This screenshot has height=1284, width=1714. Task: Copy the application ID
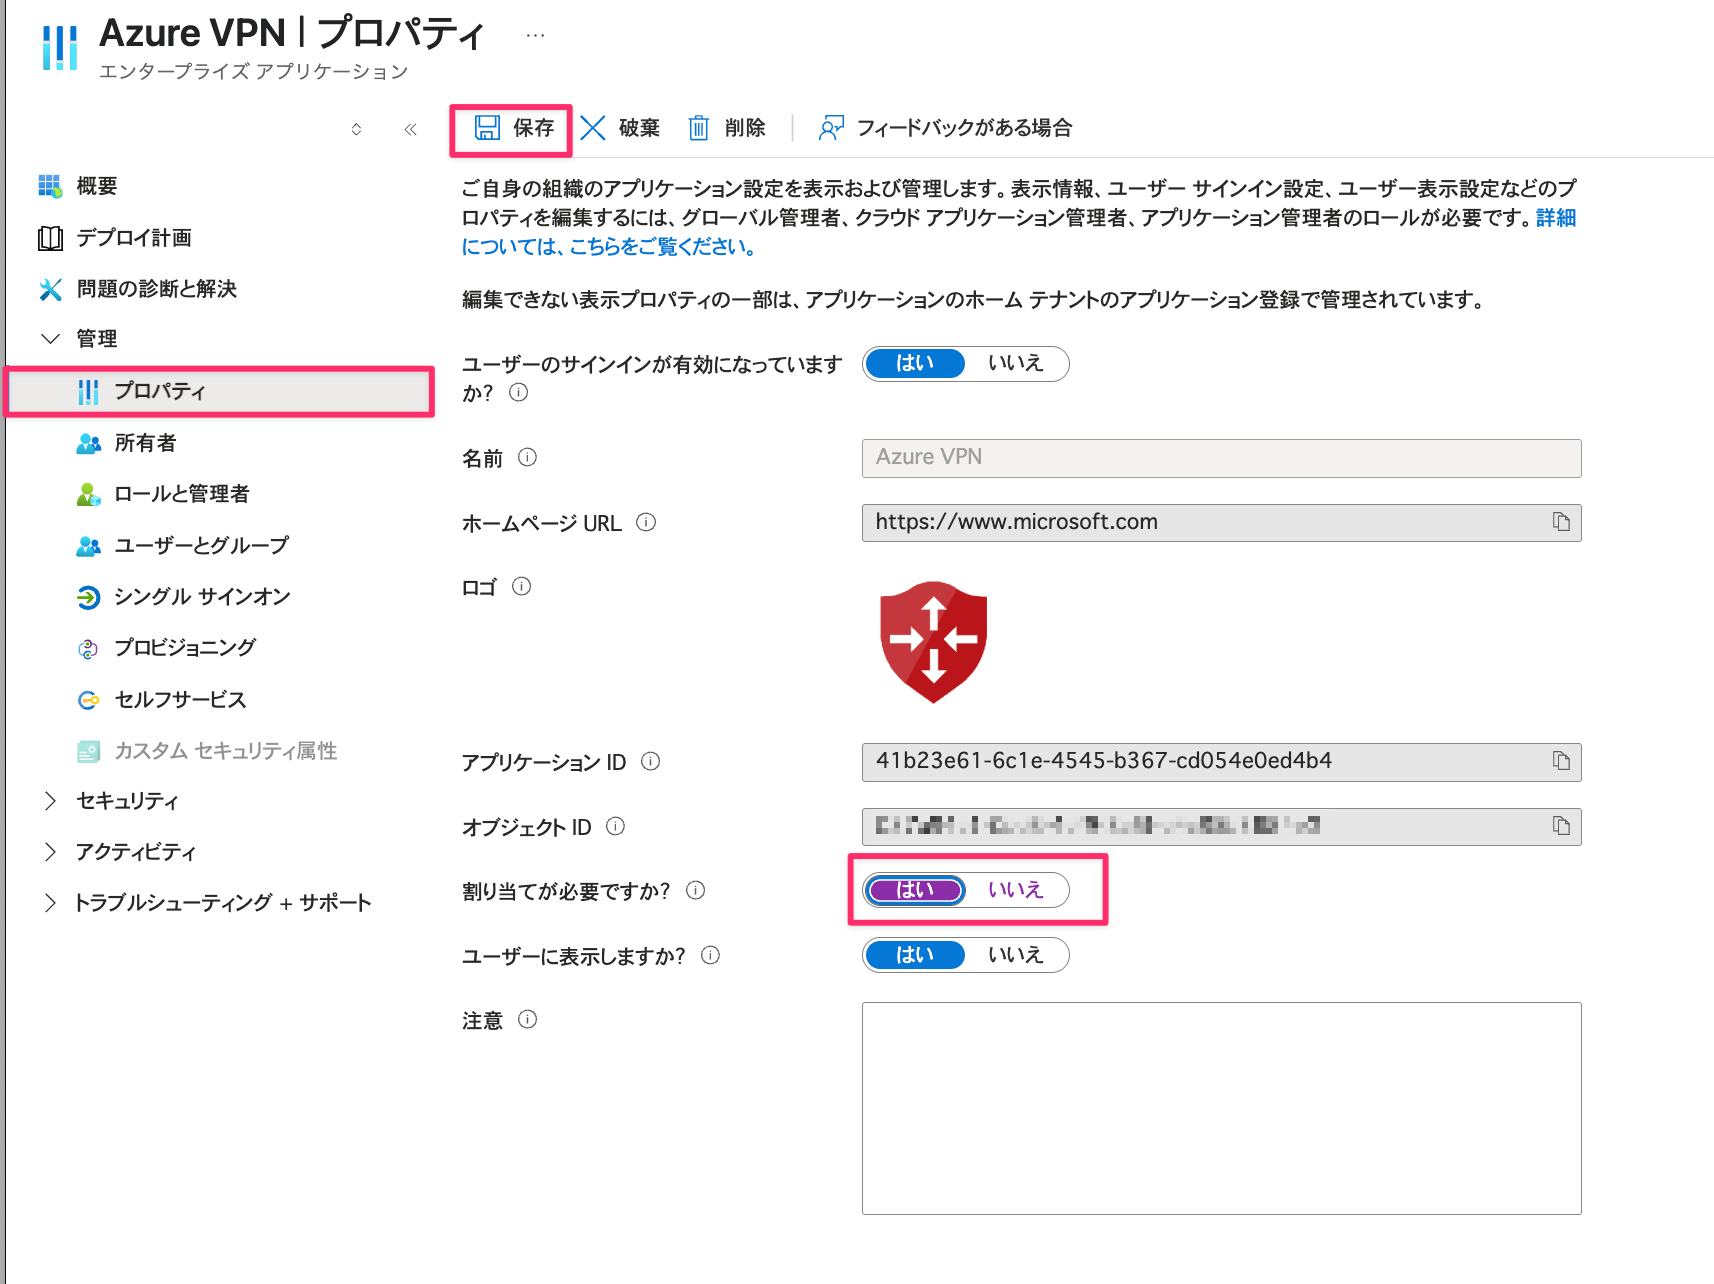[1561, 761]
